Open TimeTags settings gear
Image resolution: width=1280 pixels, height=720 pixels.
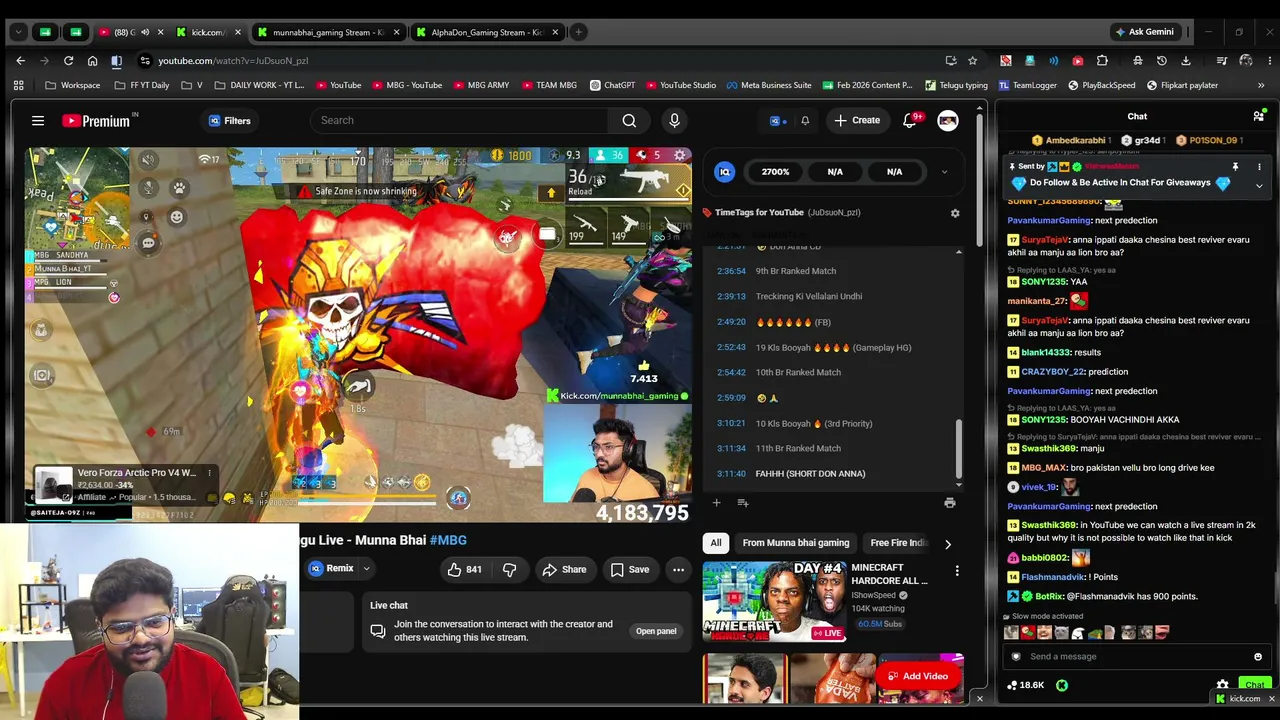tap(955, 213)
